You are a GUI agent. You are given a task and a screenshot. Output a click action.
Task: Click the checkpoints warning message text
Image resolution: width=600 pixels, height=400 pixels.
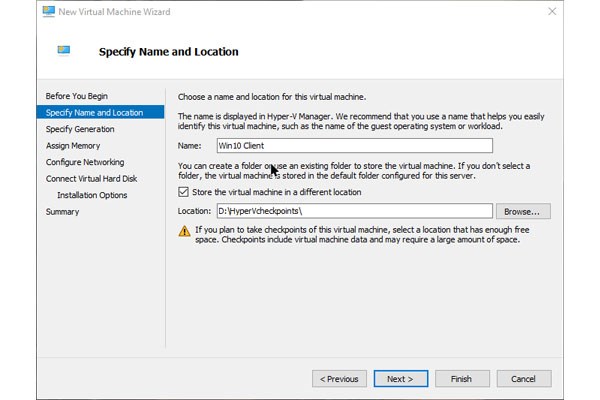pyautogui.click(x=362, y=235)
